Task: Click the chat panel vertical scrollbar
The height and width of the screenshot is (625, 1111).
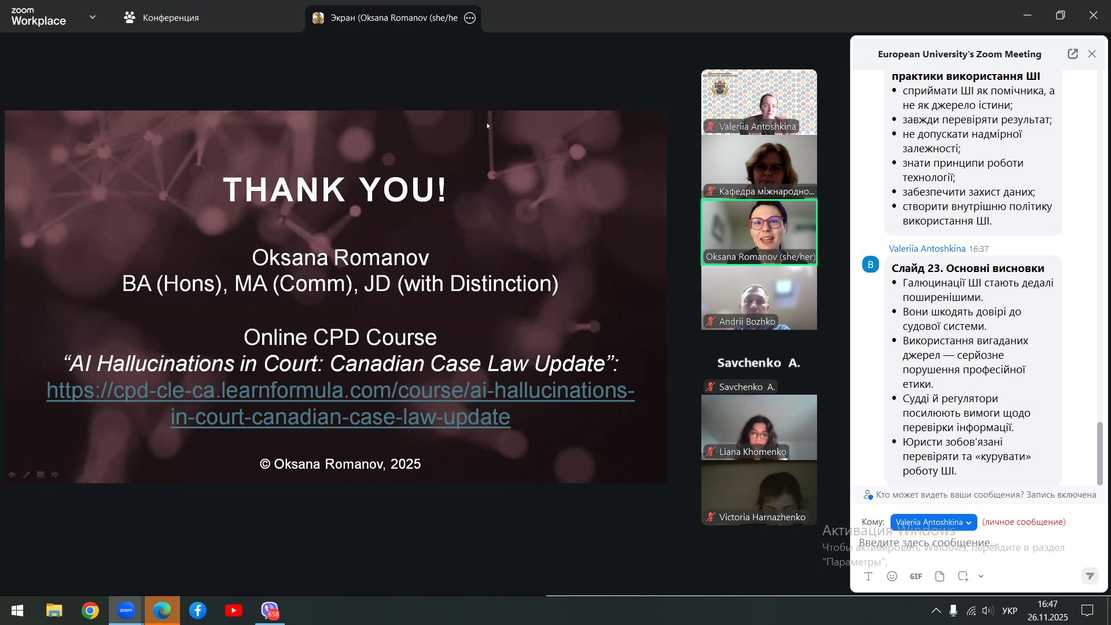Action: coord(1101,450)
